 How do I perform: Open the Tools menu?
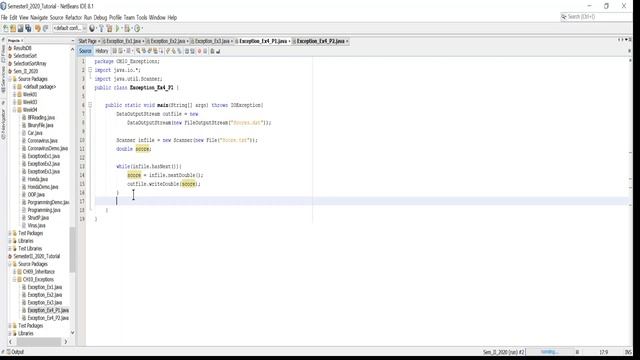click(x=142, y=18)
